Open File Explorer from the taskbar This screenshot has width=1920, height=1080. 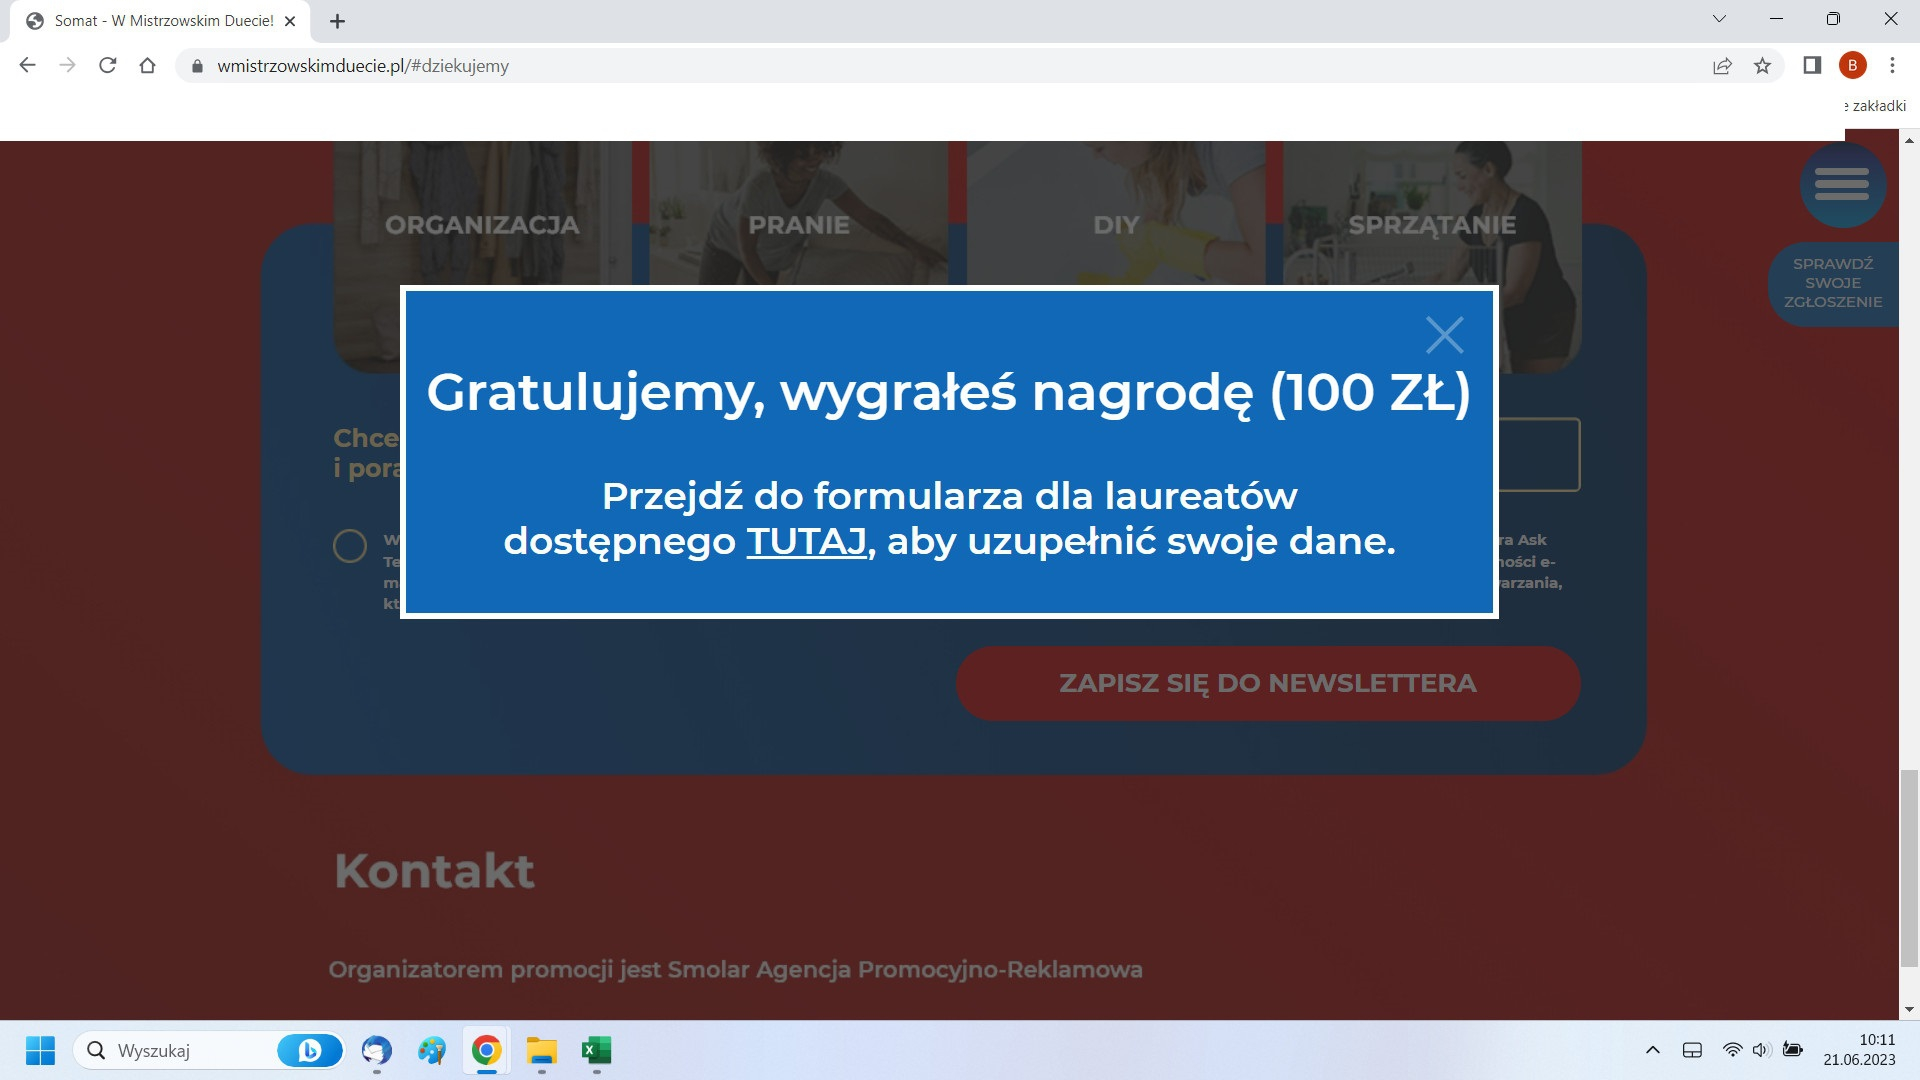(x=541, y=1051)
